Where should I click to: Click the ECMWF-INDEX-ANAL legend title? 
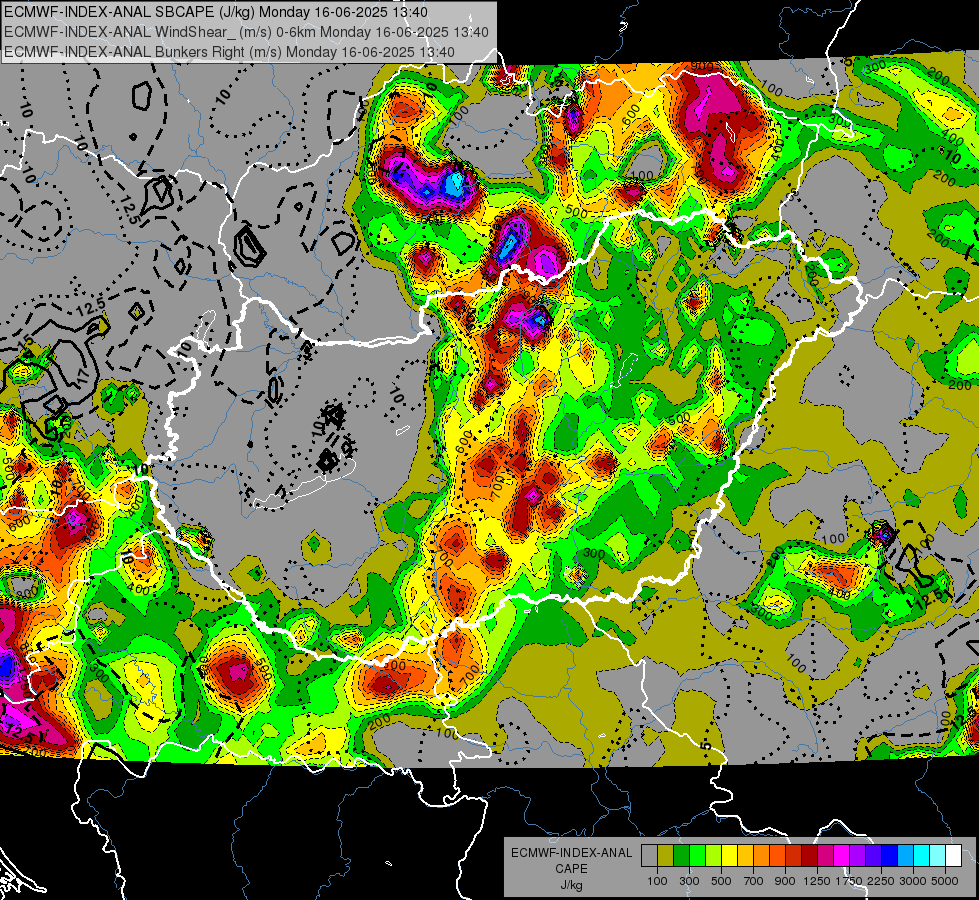click(571, 853)
